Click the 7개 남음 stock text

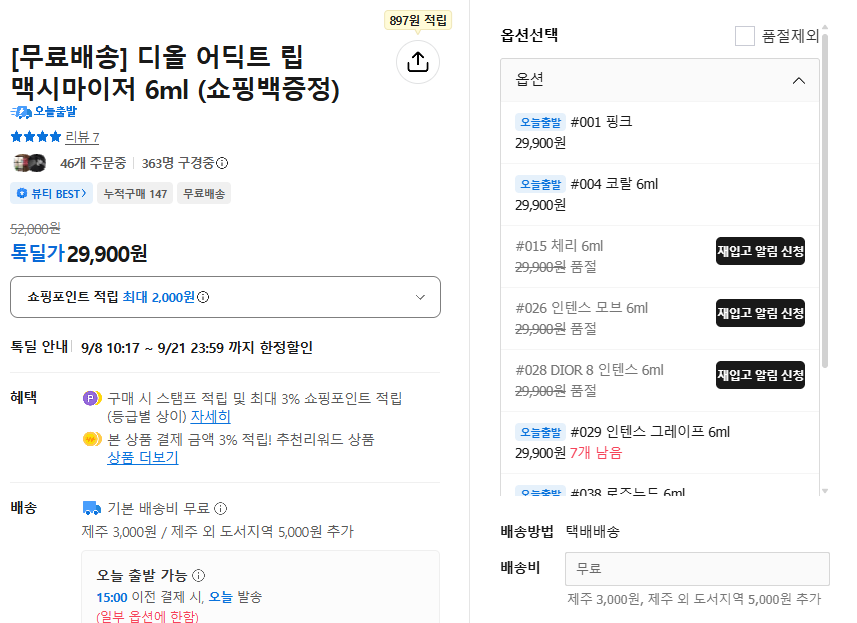(x=596, y=453)
